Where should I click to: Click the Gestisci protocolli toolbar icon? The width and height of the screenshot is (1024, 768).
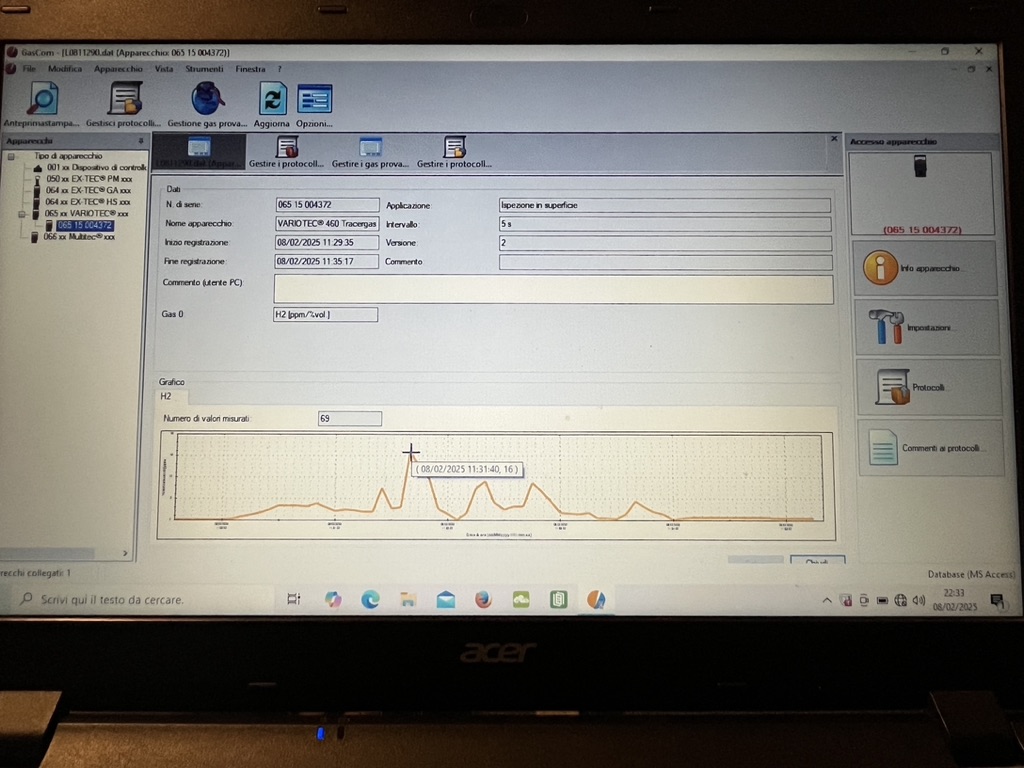pyautogui.click(x=125, y=100)
